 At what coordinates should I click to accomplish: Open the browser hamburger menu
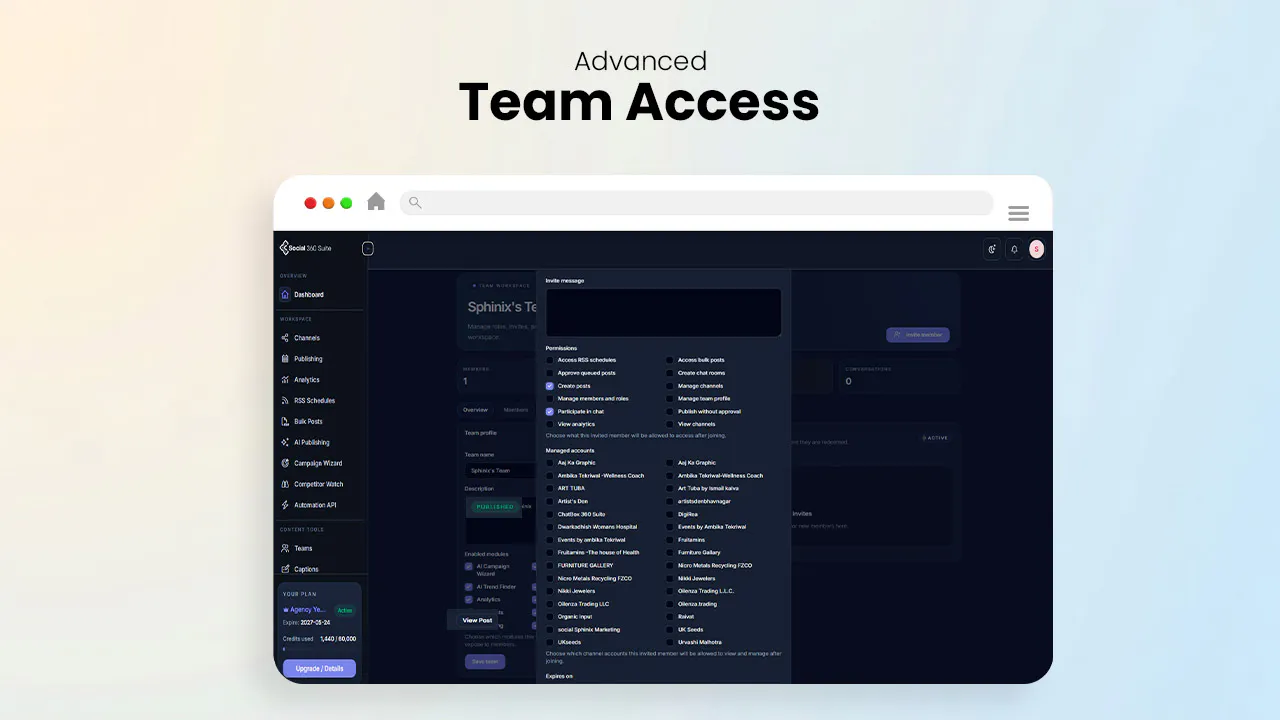click(1019, 213)
